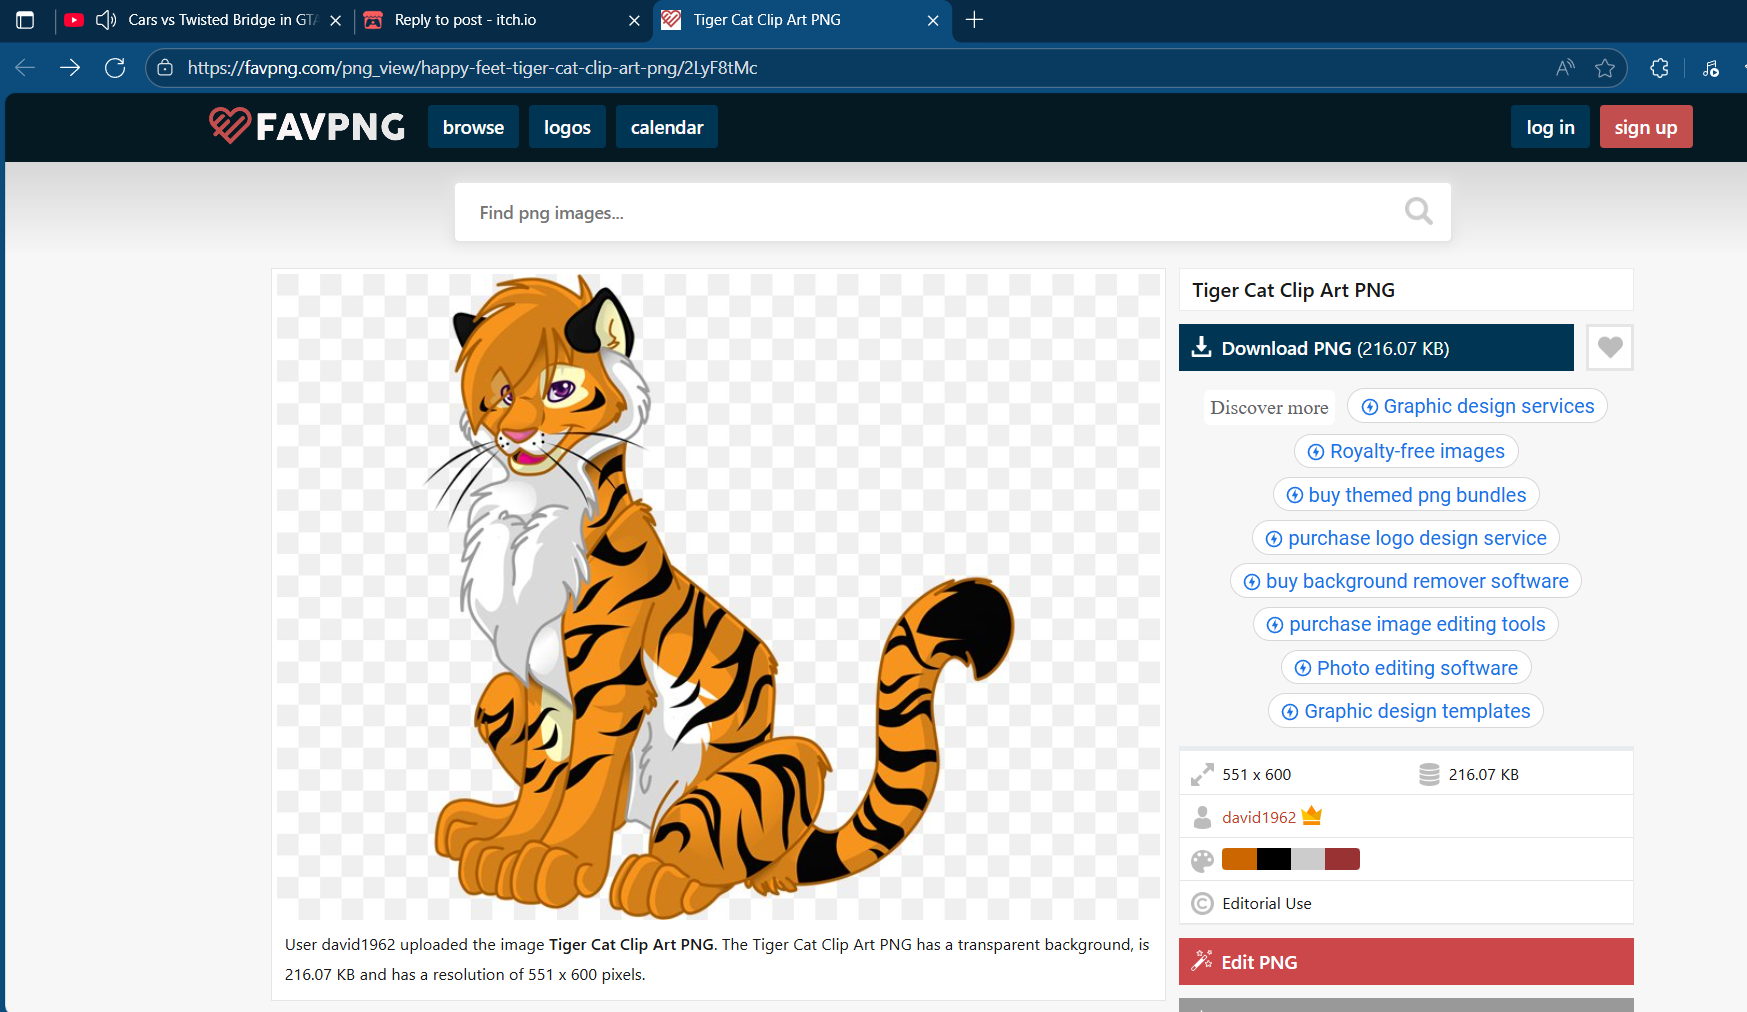Click the sign up button
Viewport: 1747px width, 1012px height.
1646,127
